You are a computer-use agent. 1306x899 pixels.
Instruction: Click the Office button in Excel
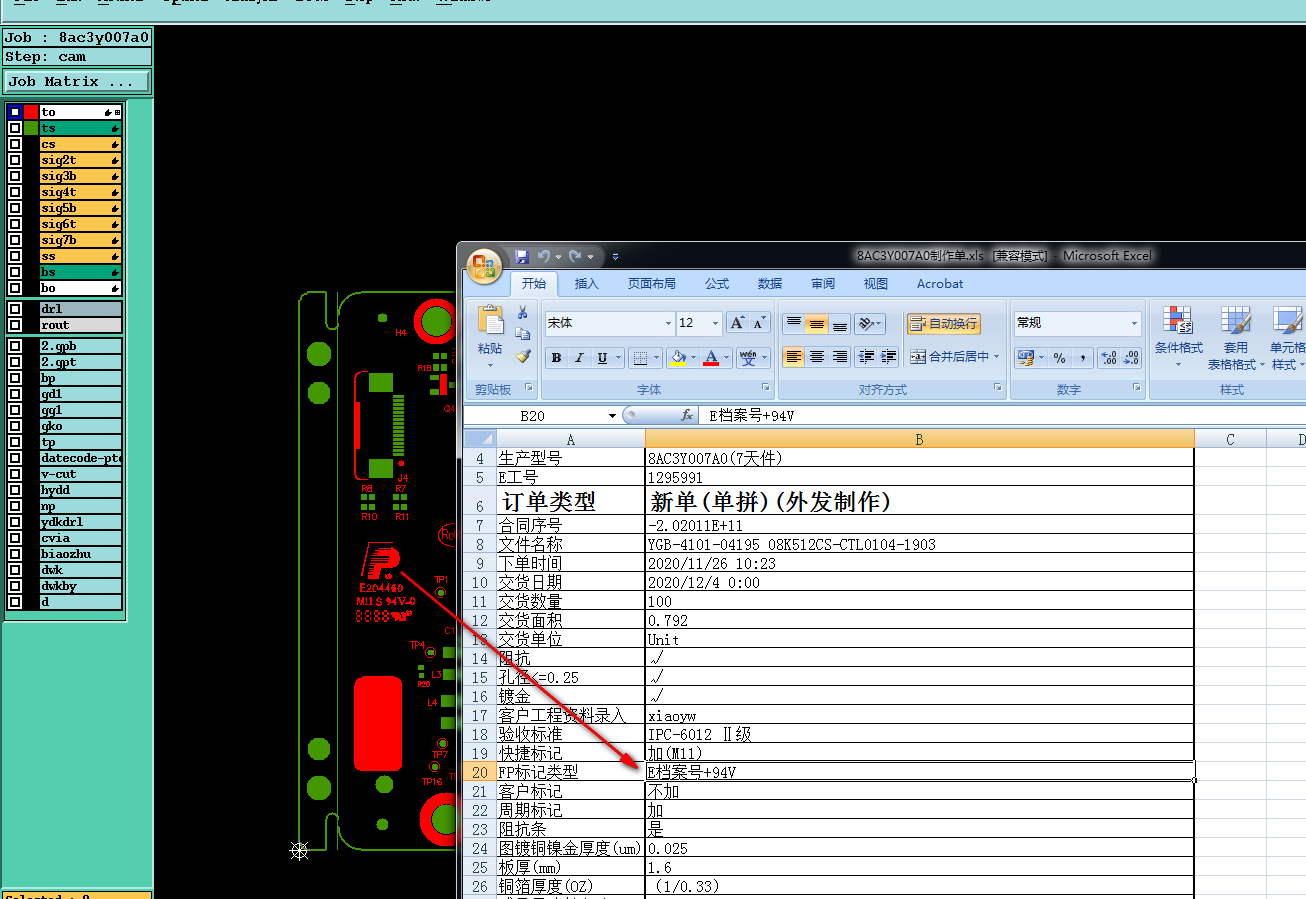pos(484,266)
